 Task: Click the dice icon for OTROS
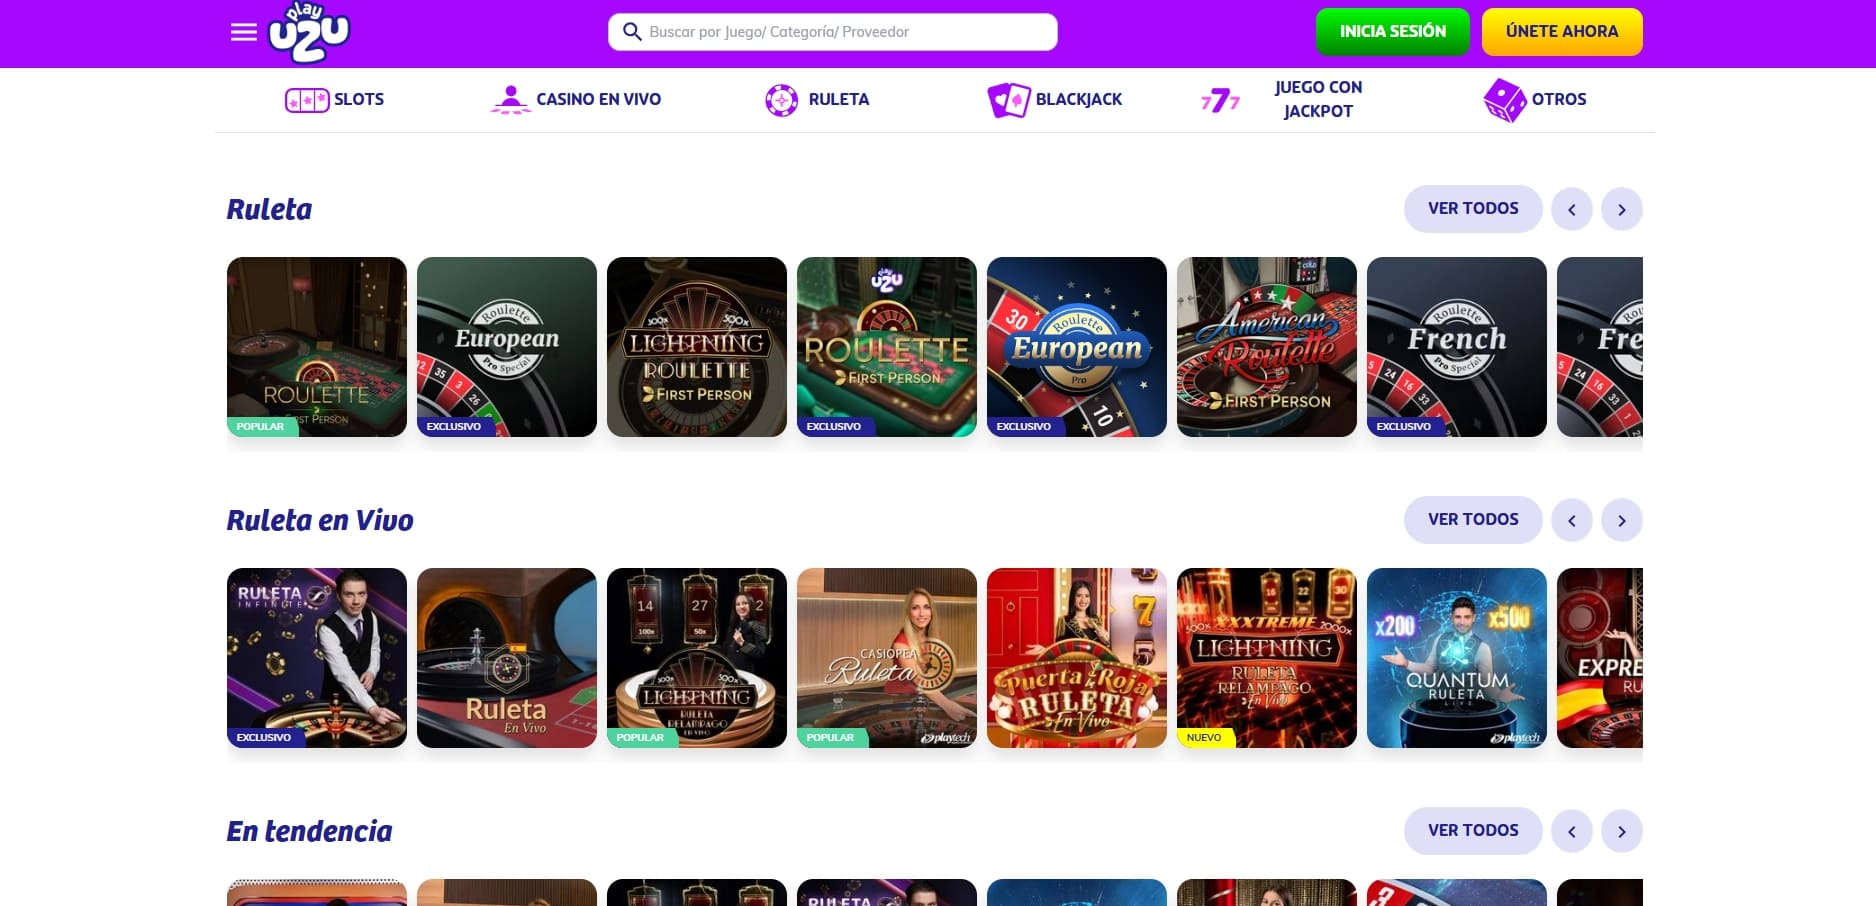(x=1503, y=99)
